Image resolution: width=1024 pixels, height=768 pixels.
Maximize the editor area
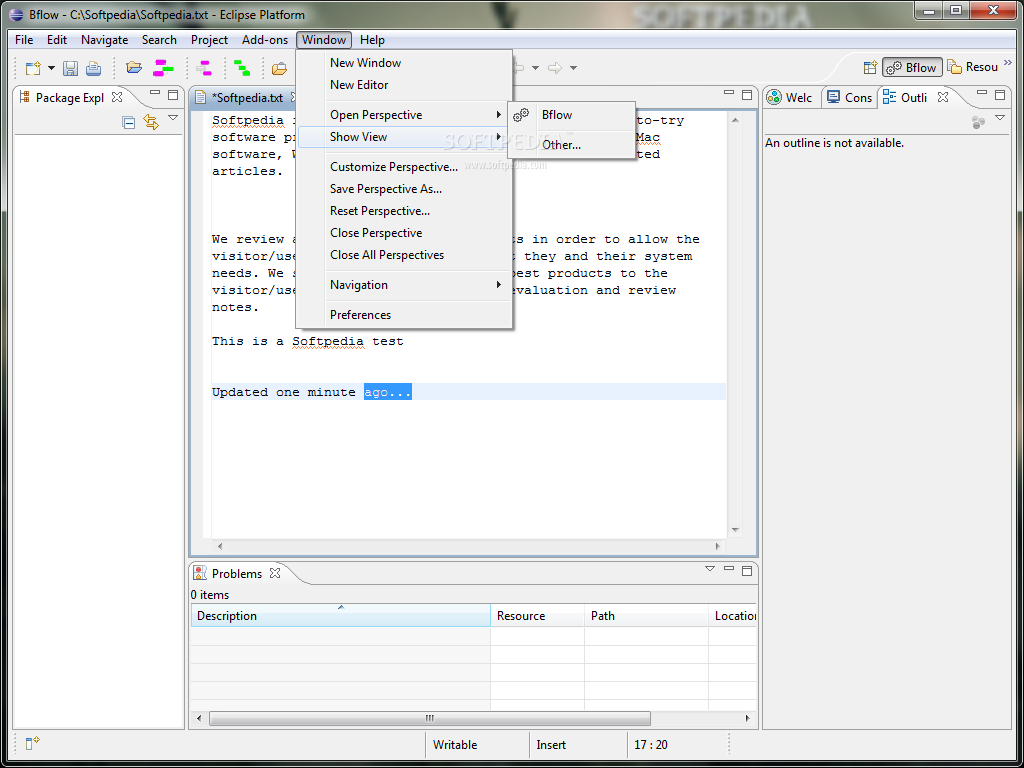[747, 95]
